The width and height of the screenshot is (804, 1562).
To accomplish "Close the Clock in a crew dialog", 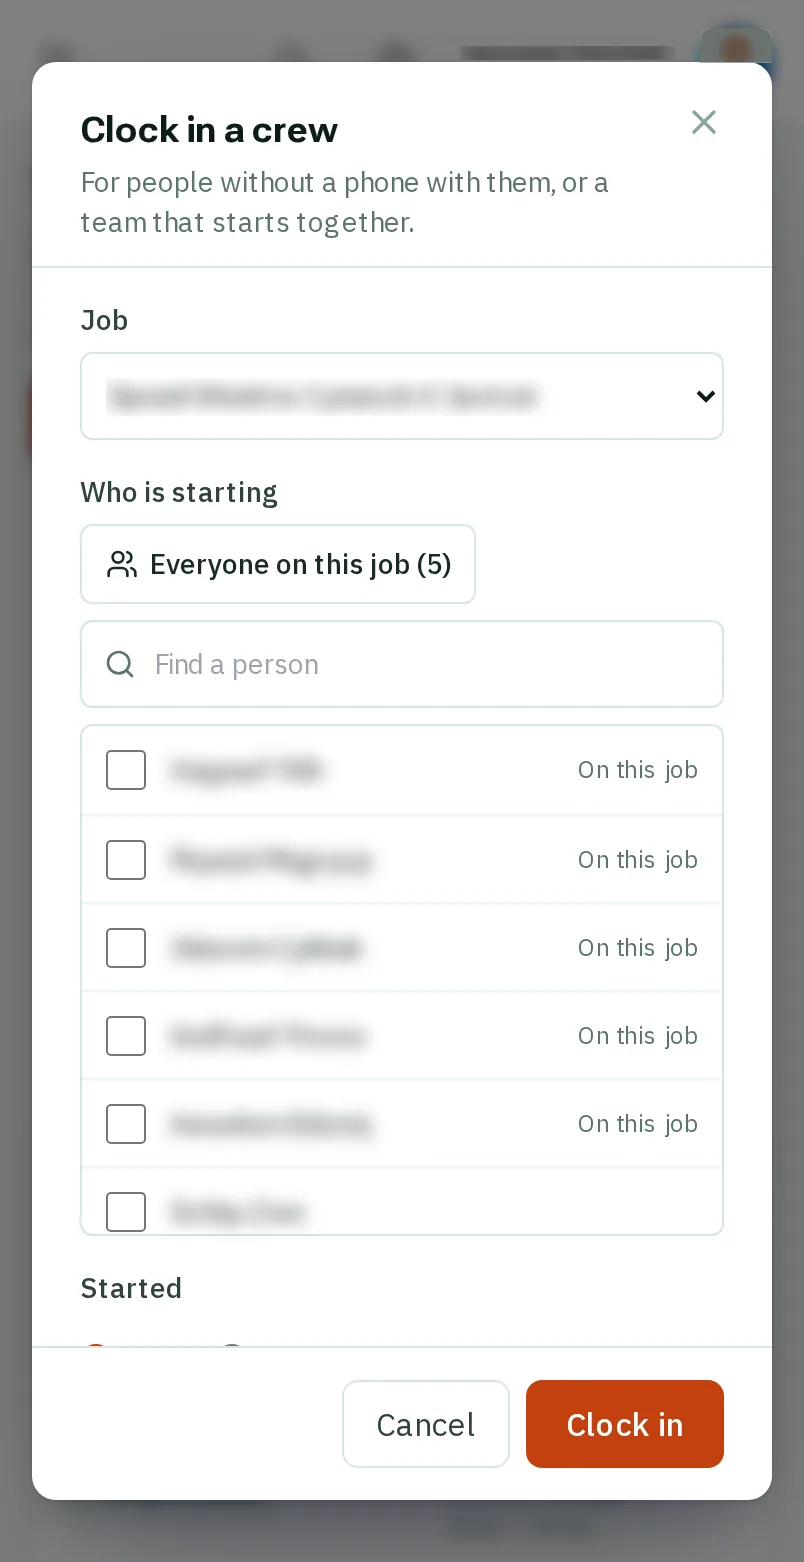I will pyautogui.click(x=704, y=122).
